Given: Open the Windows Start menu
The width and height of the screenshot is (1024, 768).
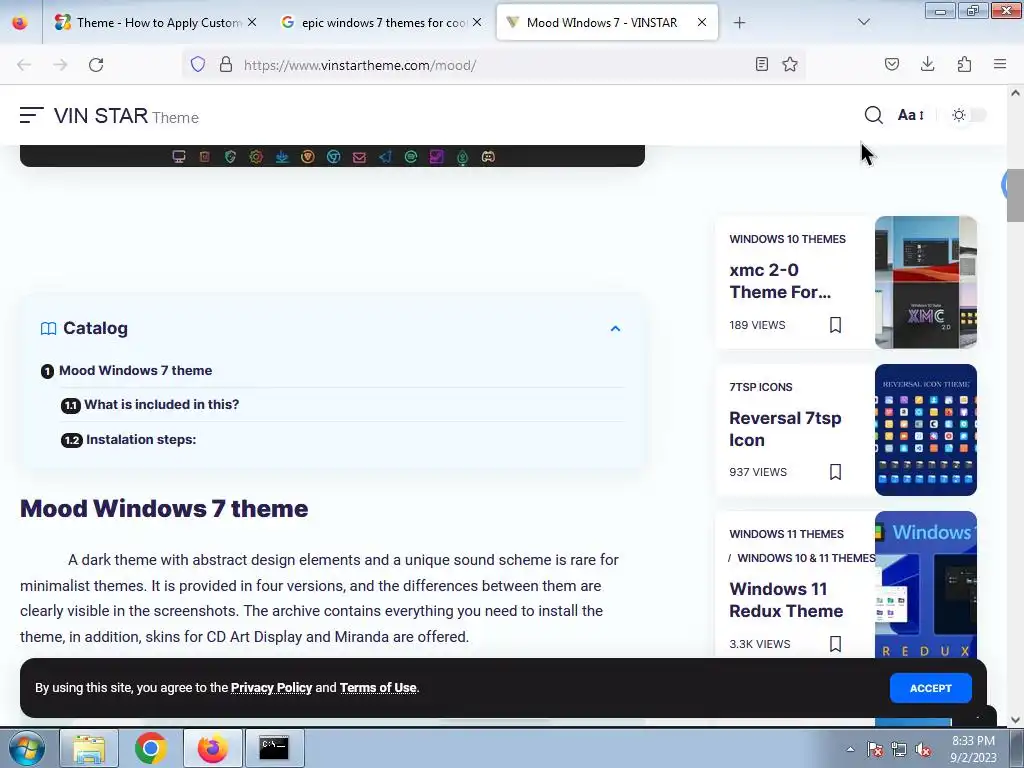Looking at the screenshot, I should pyautogui.click(x=26, y=748).
